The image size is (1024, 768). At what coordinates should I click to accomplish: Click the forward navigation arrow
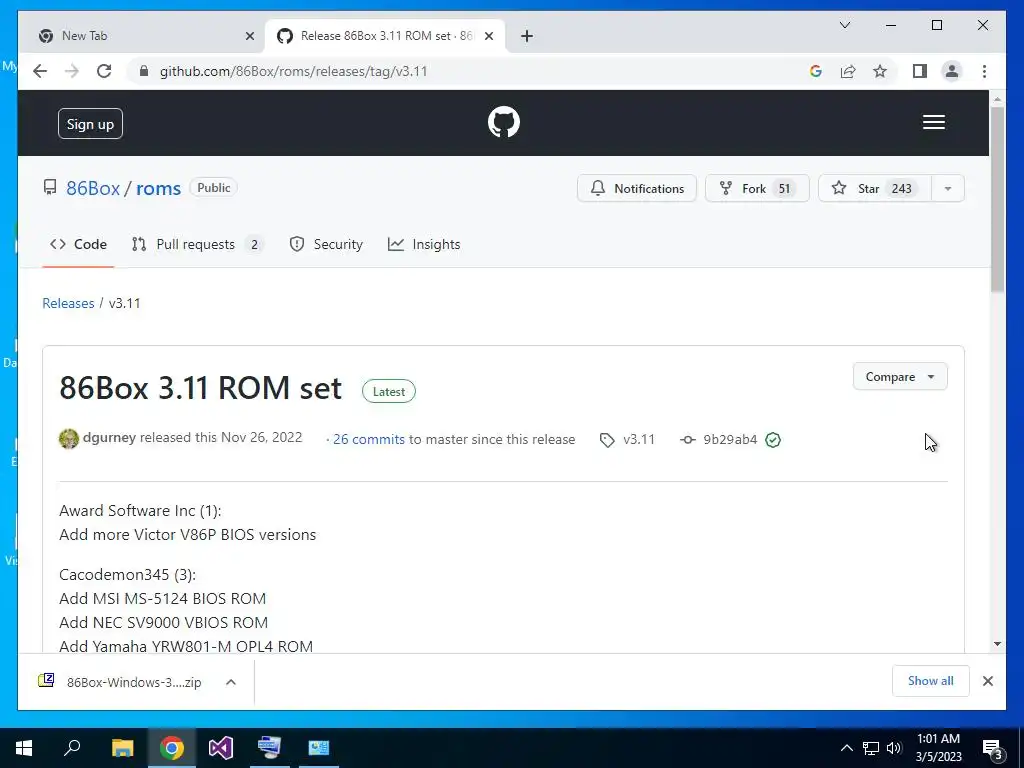pyautogui.click(x=72, y=71)
